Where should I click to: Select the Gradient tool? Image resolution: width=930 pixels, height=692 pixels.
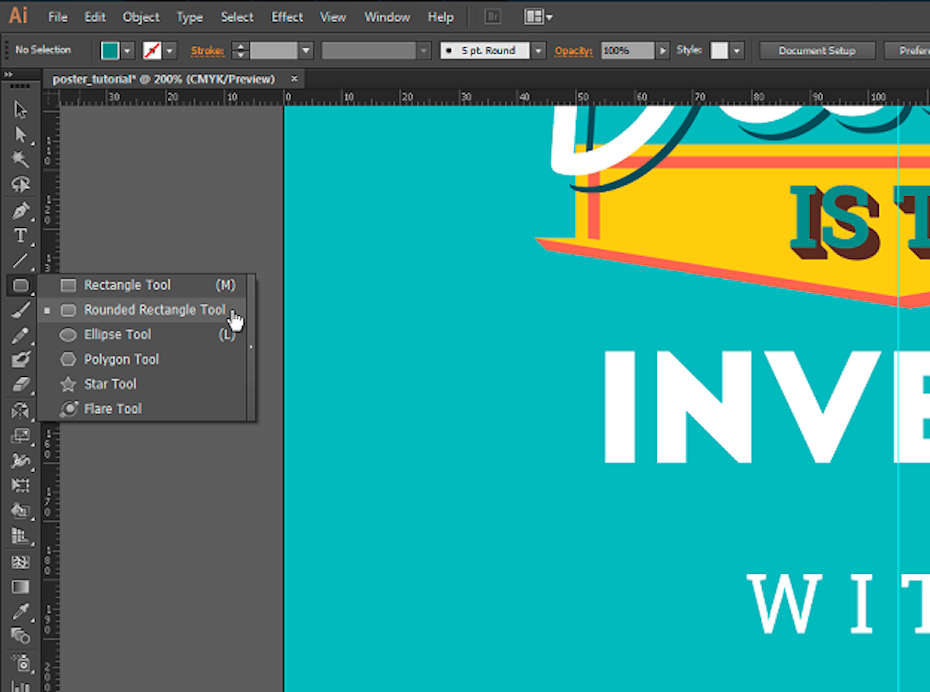pos(20,587)
